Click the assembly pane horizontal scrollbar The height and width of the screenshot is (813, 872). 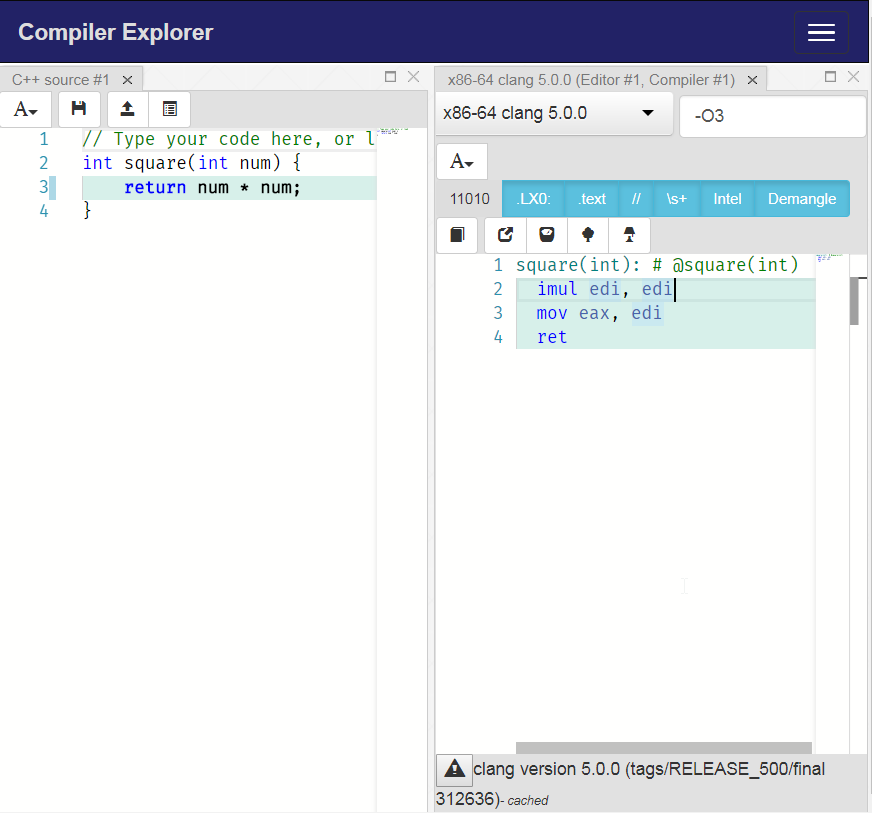663,748
